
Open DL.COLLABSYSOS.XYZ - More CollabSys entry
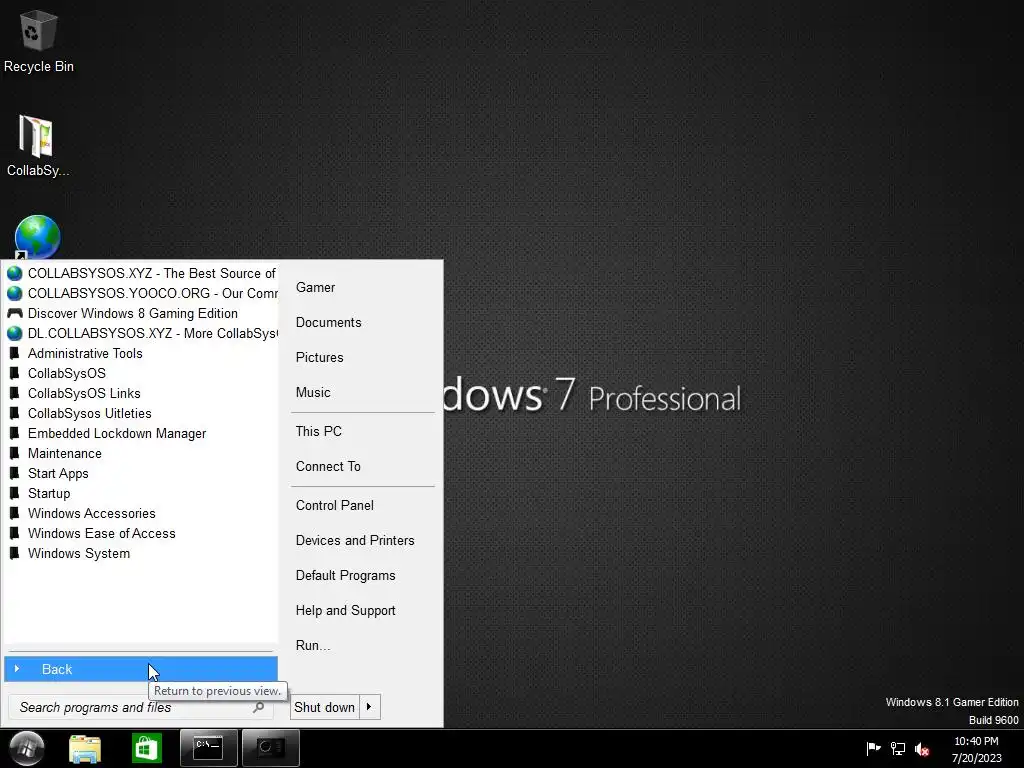[x=141, y=333]
